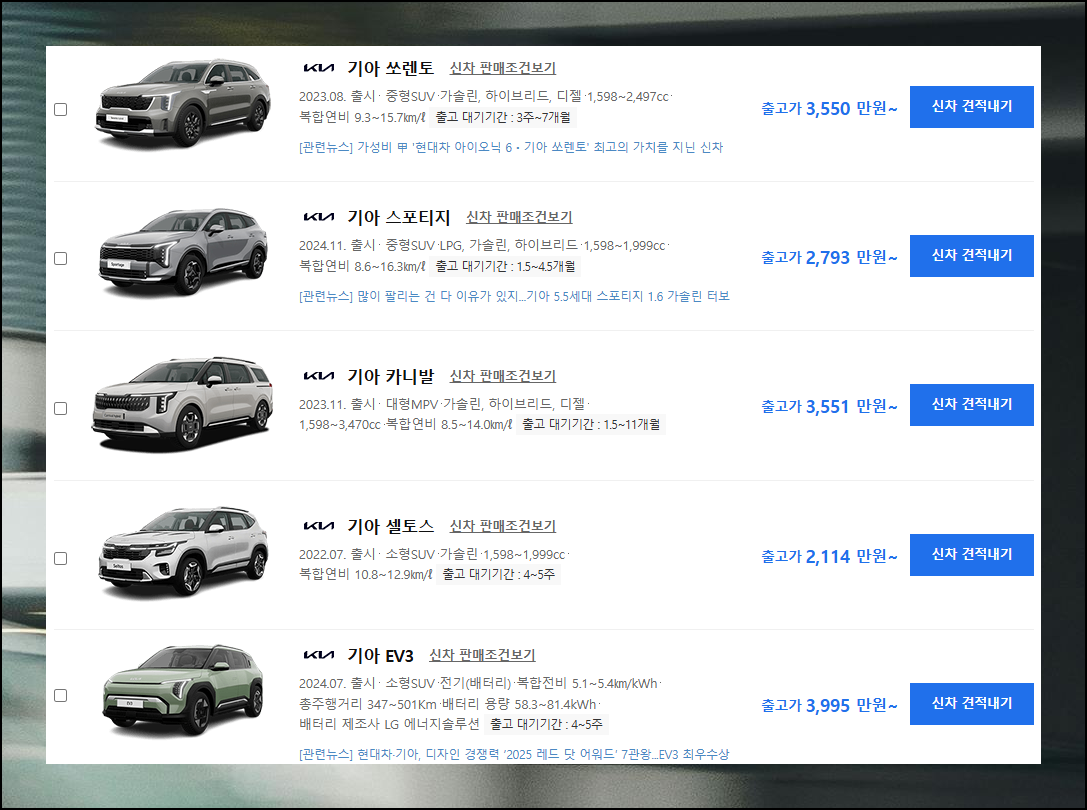Viewport: 1087px width, 810px height.
Task: Click the 복합연비 8.6~16.3km/ℓ text
Action: (362, 266)
